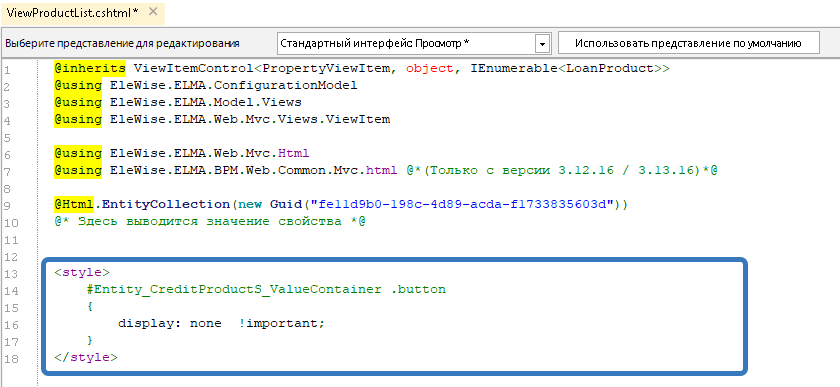840x387 pixels.
Task: Click '!important;' on line 16
Action: coord(282,324)
